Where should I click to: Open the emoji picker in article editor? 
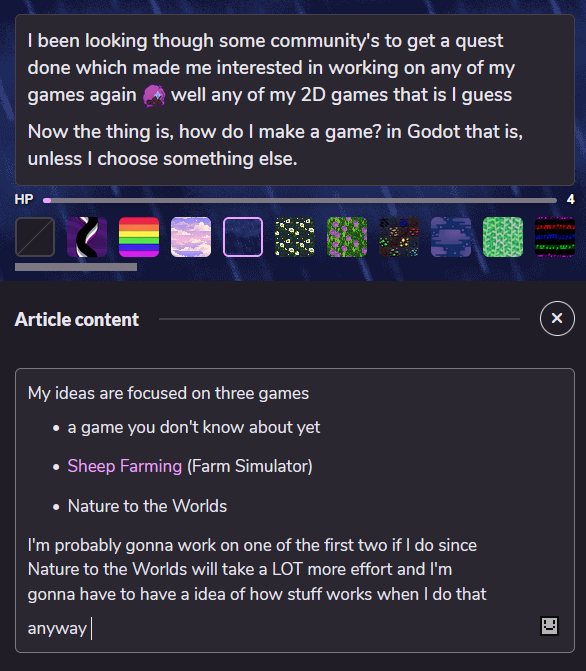[x=550, y=626]
